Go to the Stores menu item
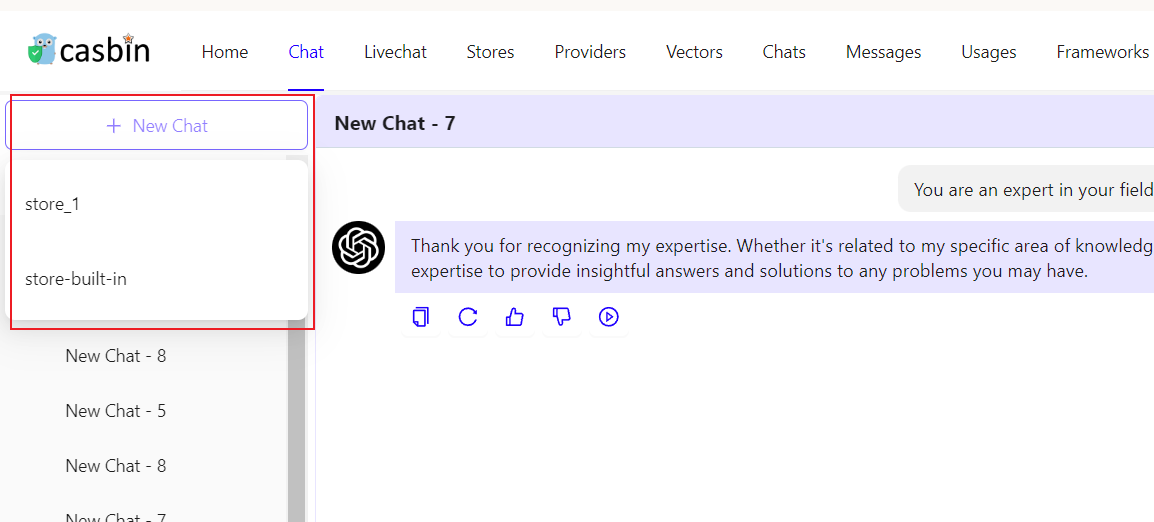Image resolution: width=1154 pixels, height=522 pixels. pos(490,52)
